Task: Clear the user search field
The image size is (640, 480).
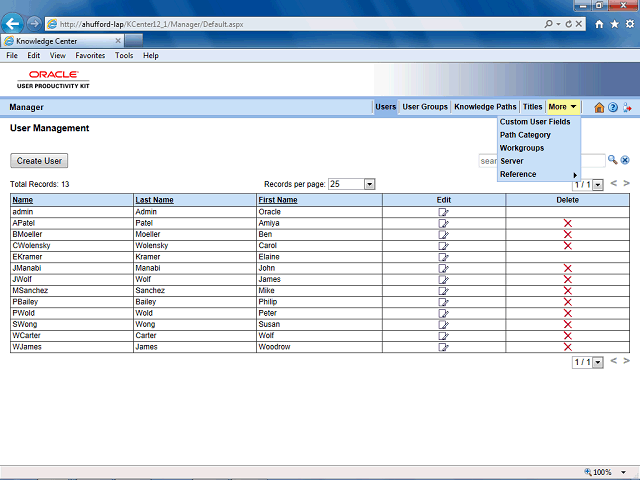Action: (625, 160)
